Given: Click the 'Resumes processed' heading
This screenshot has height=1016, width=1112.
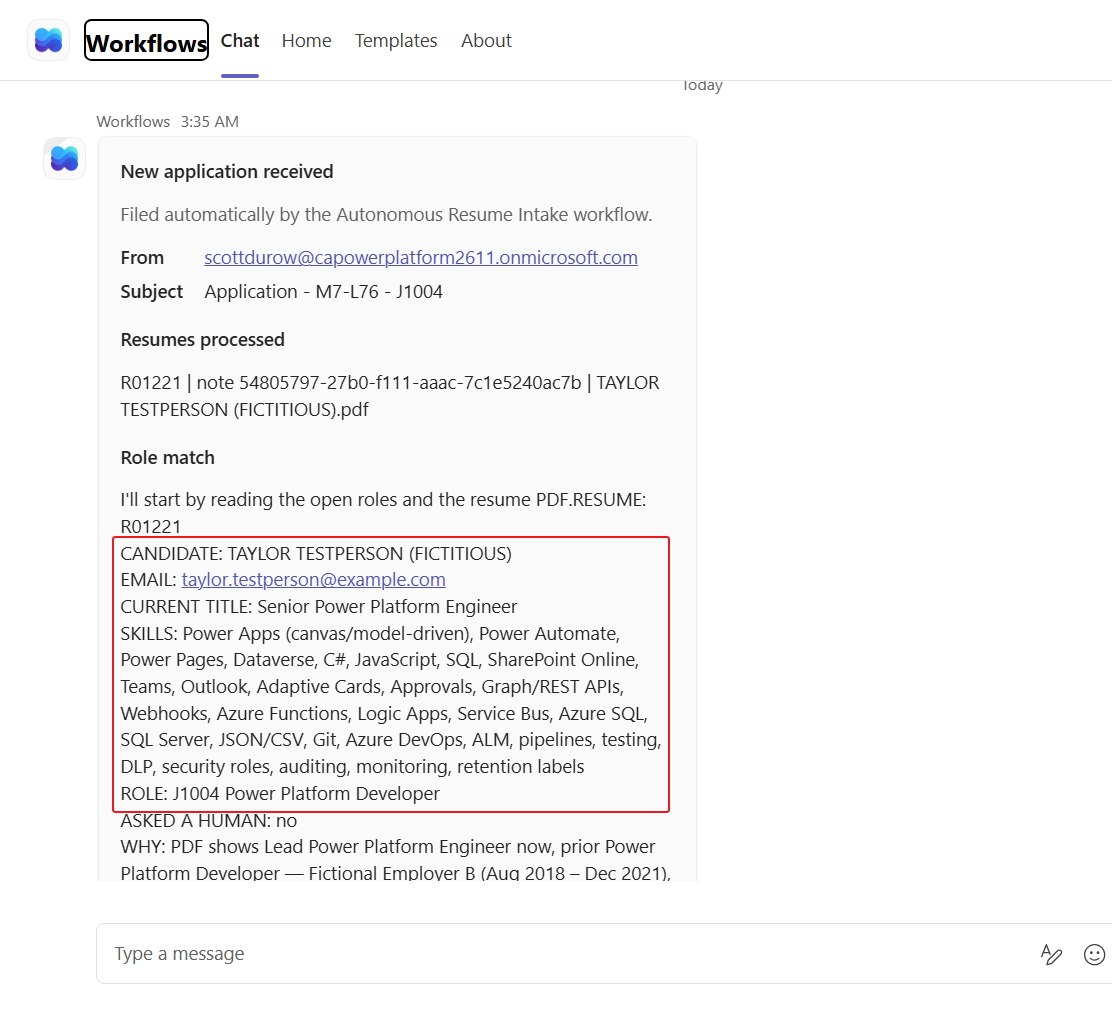Looking at the screenshot, I should point(202,340).
